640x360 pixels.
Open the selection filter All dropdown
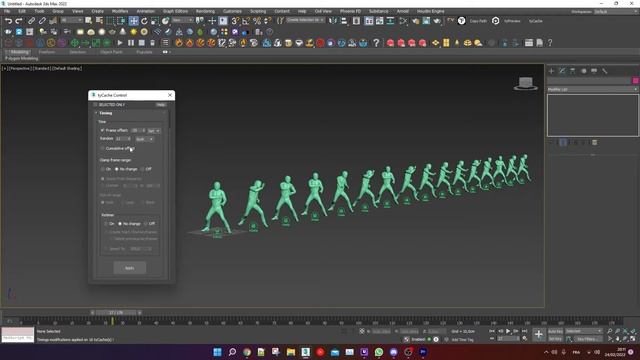(x=72, y=20)
